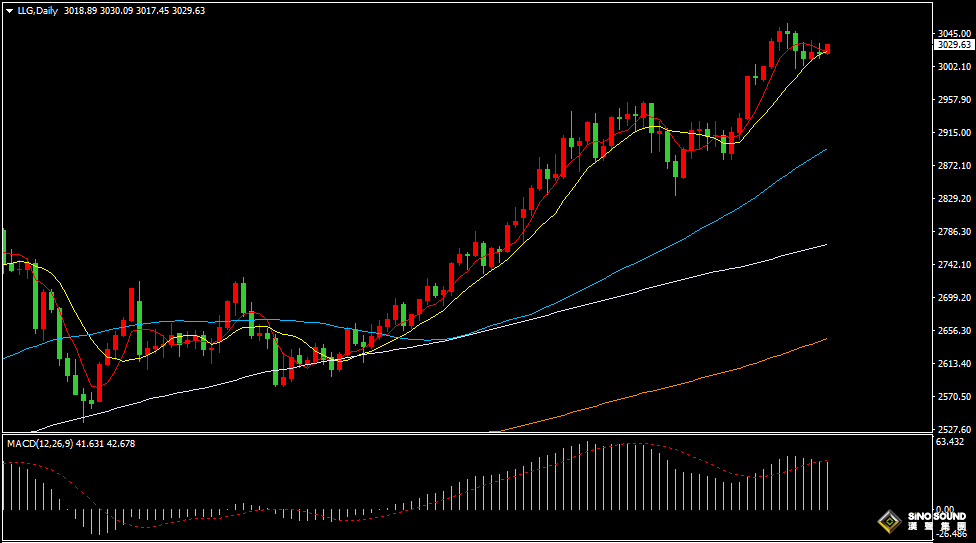This screenshot has height=543, width=976.
Task: Click the 2872.10 price axis label
Action: pos(954,166)
